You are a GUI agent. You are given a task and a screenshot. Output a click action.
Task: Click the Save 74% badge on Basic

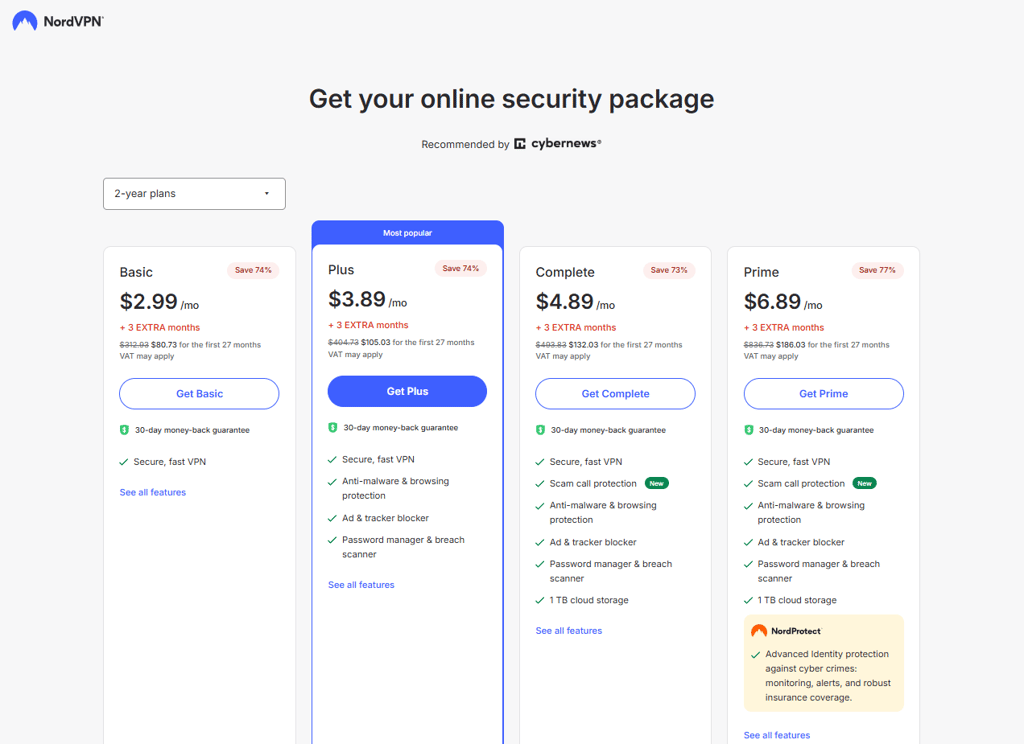(253, 270)
